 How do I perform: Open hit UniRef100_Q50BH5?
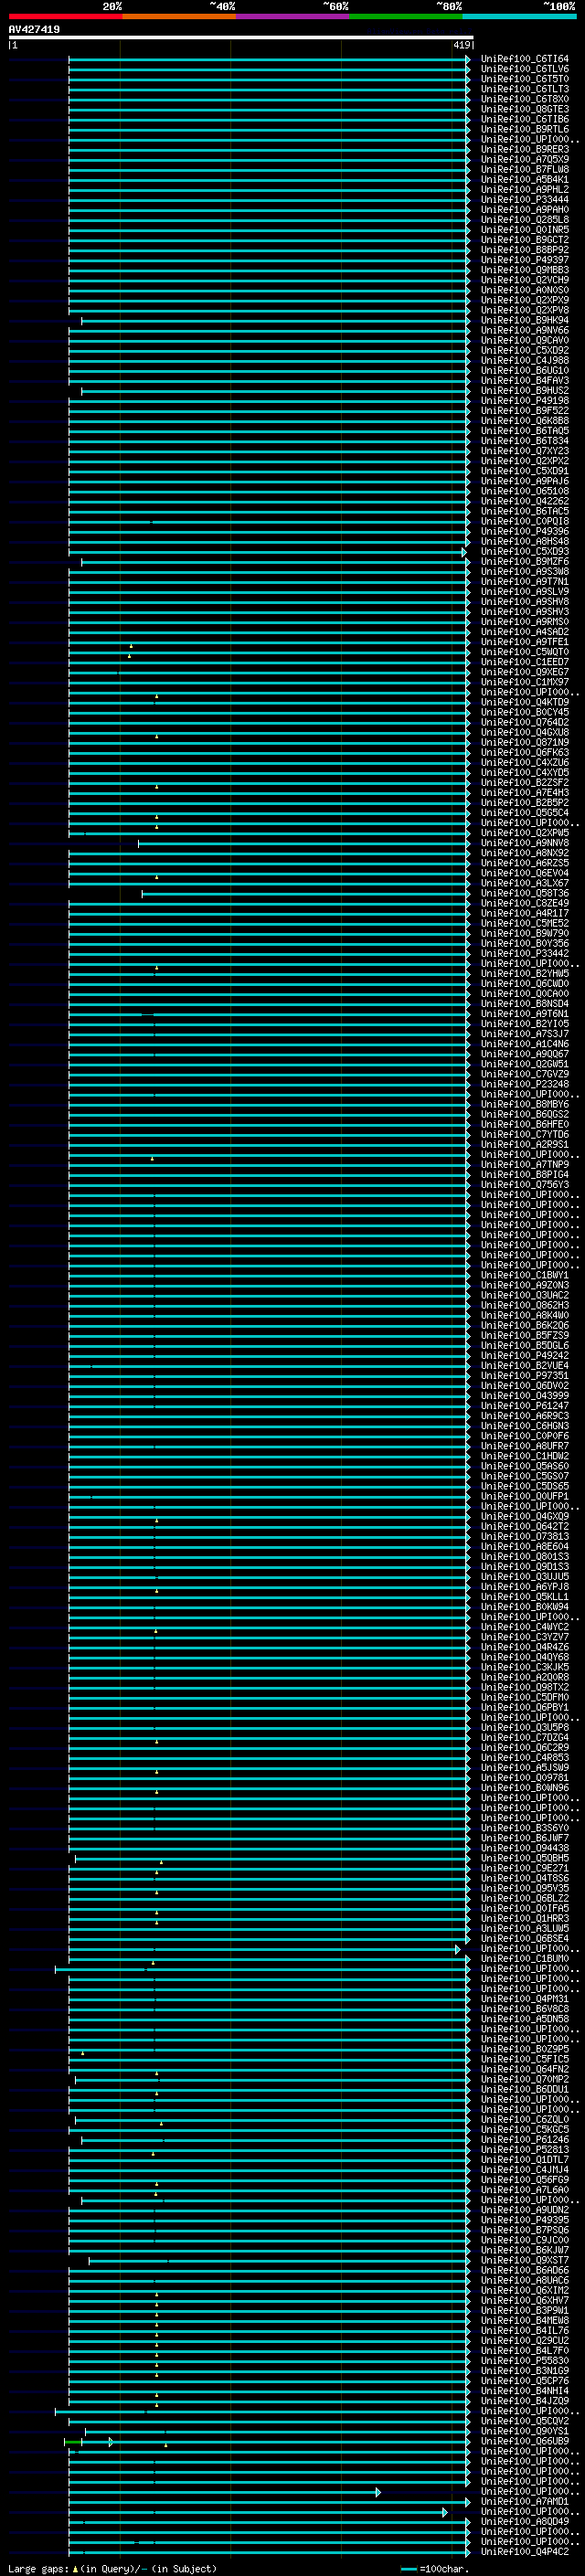pyautogui.click(x=524, y=1858)
